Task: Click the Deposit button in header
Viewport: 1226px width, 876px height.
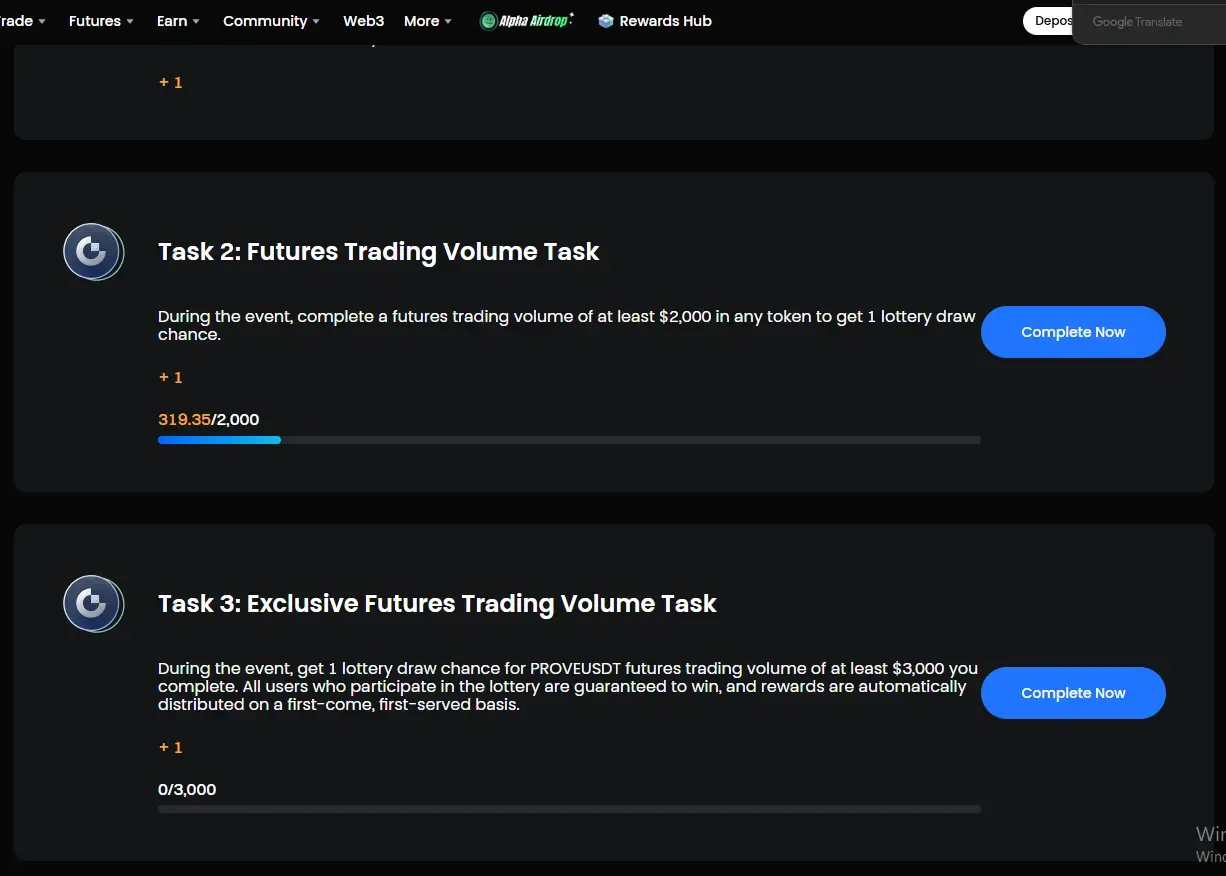Action: point(1048,21)
